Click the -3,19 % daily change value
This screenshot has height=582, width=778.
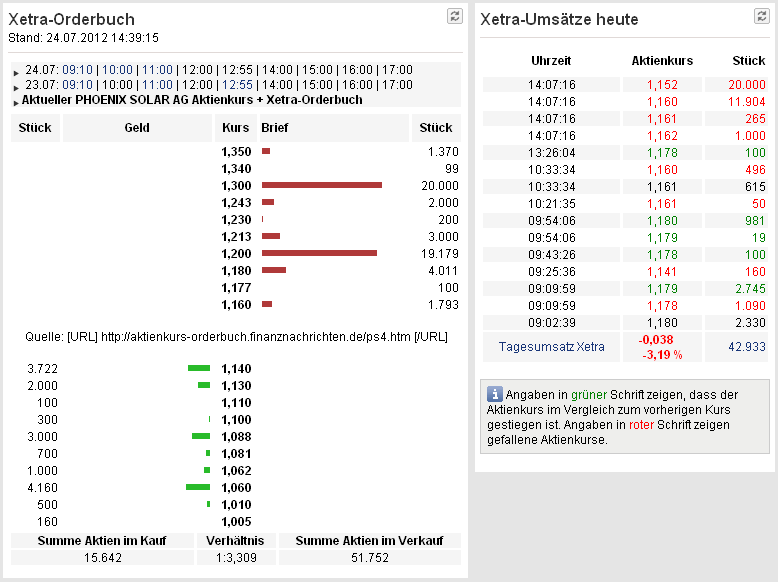[662, 355]
